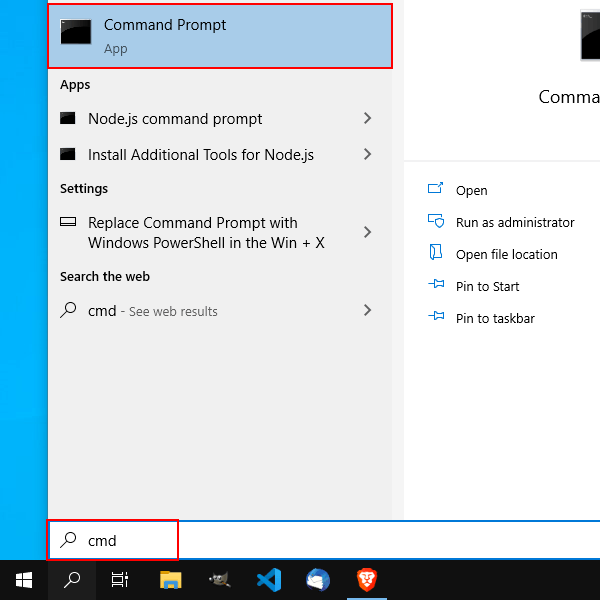Click the Run as administrator shield icon
This screenshot has width=600, height=600.
point(436,221)
